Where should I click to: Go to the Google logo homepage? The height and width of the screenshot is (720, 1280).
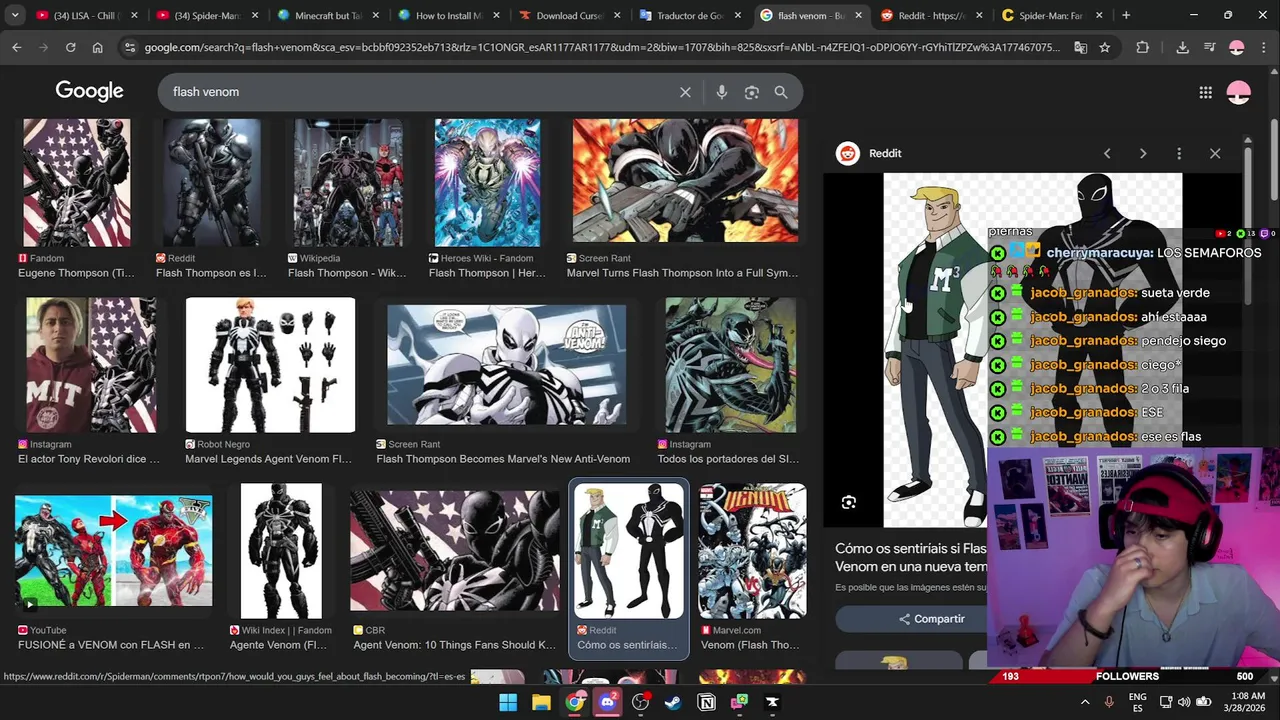coord(89,91)
